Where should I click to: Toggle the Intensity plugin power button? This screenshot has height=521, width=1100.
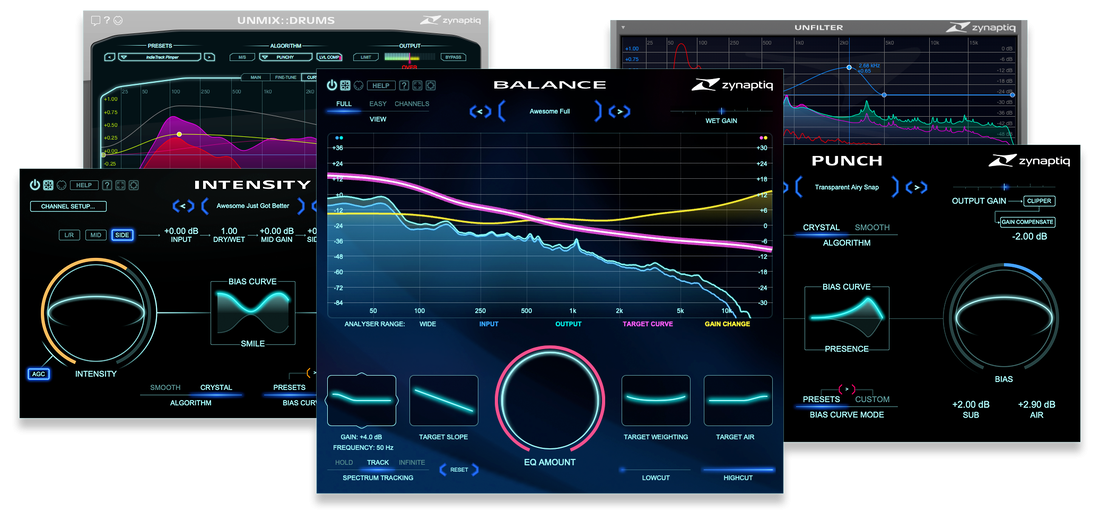35,185
